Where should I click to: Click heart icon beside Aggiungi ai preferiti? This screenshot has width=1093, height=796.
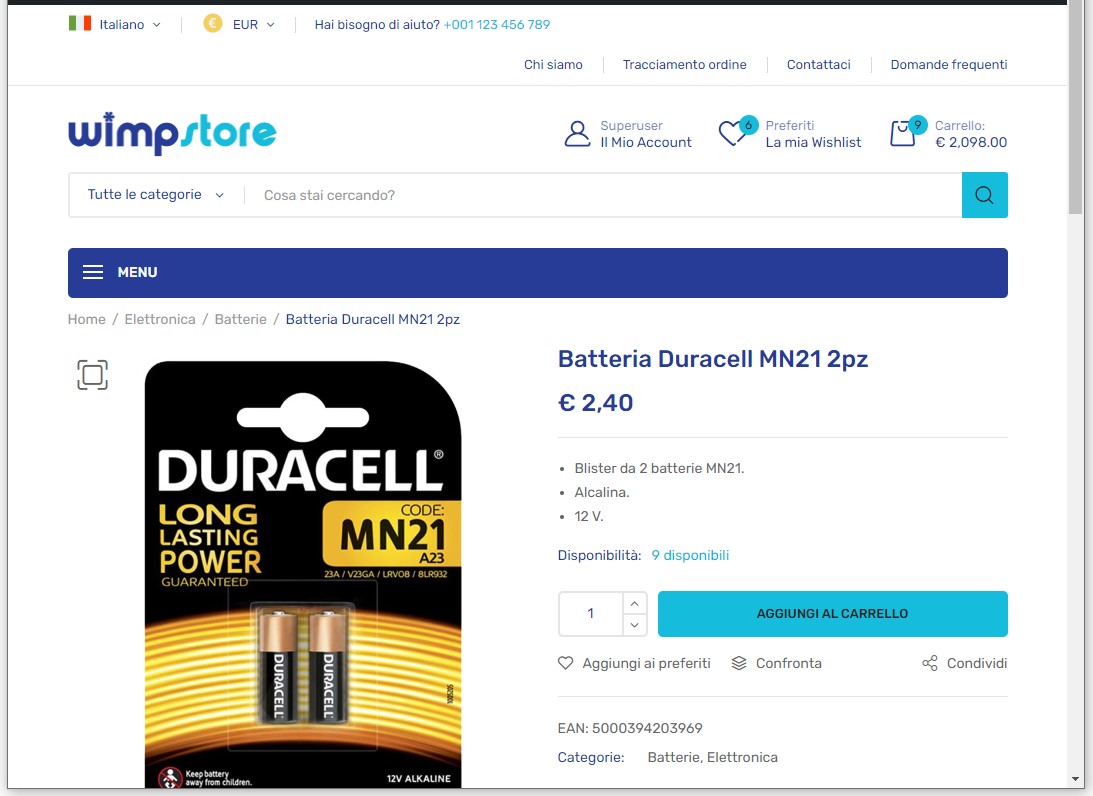tap(565, 663)
